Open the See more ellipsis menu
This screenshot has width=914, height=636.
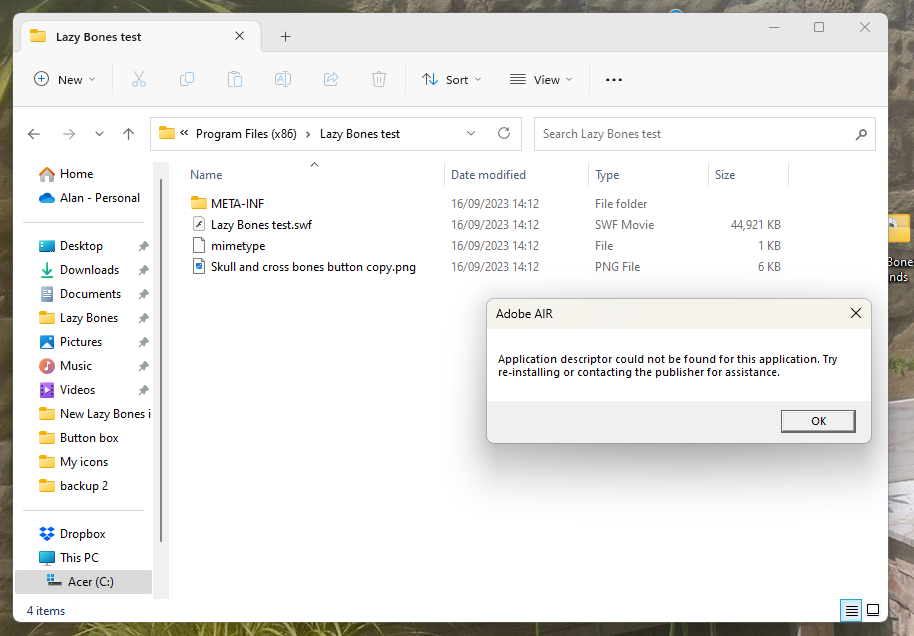coord(614,80)
